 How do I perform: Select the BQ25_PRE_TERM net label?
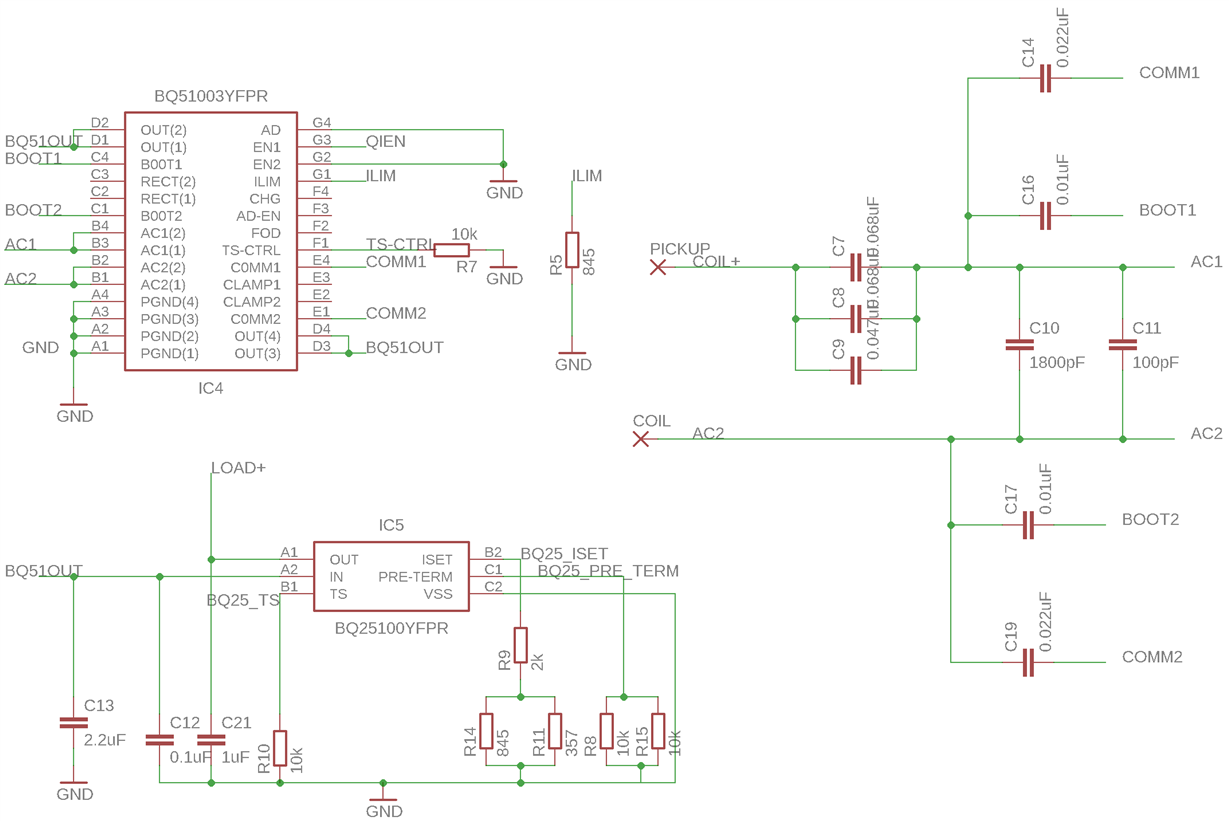608,571
